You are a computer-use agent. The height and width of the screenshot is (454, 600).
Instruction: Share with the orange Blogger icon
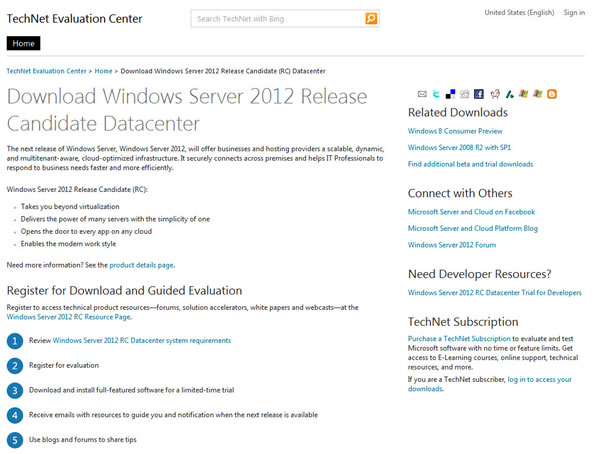point(552,94)
